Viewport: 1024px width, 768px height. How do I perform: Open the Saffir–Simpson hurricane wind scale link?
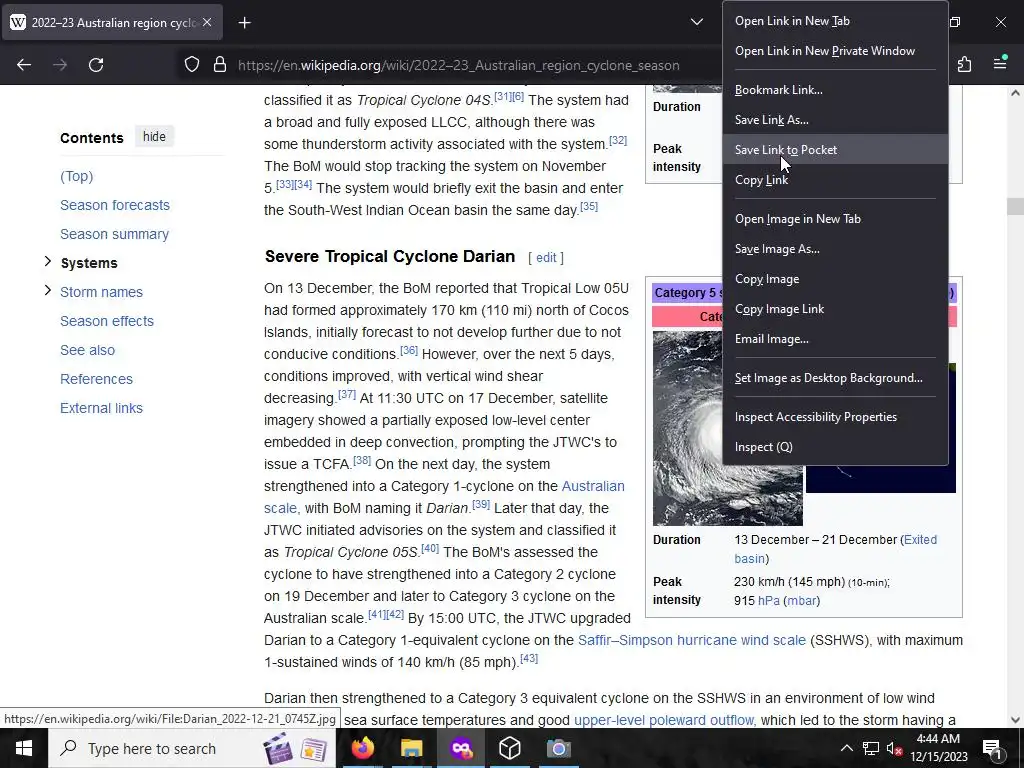[x=692, y=640]
